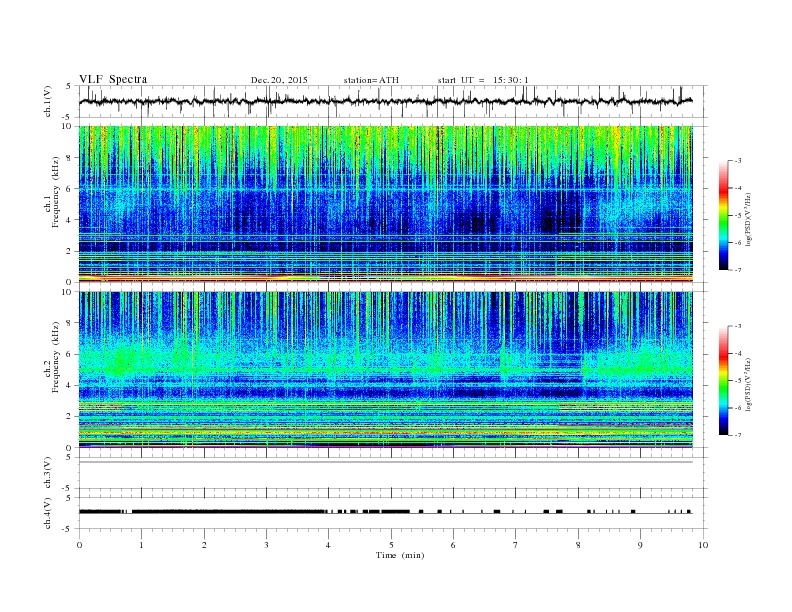Click the "ch.4(V)" axis label

(48, 513)
